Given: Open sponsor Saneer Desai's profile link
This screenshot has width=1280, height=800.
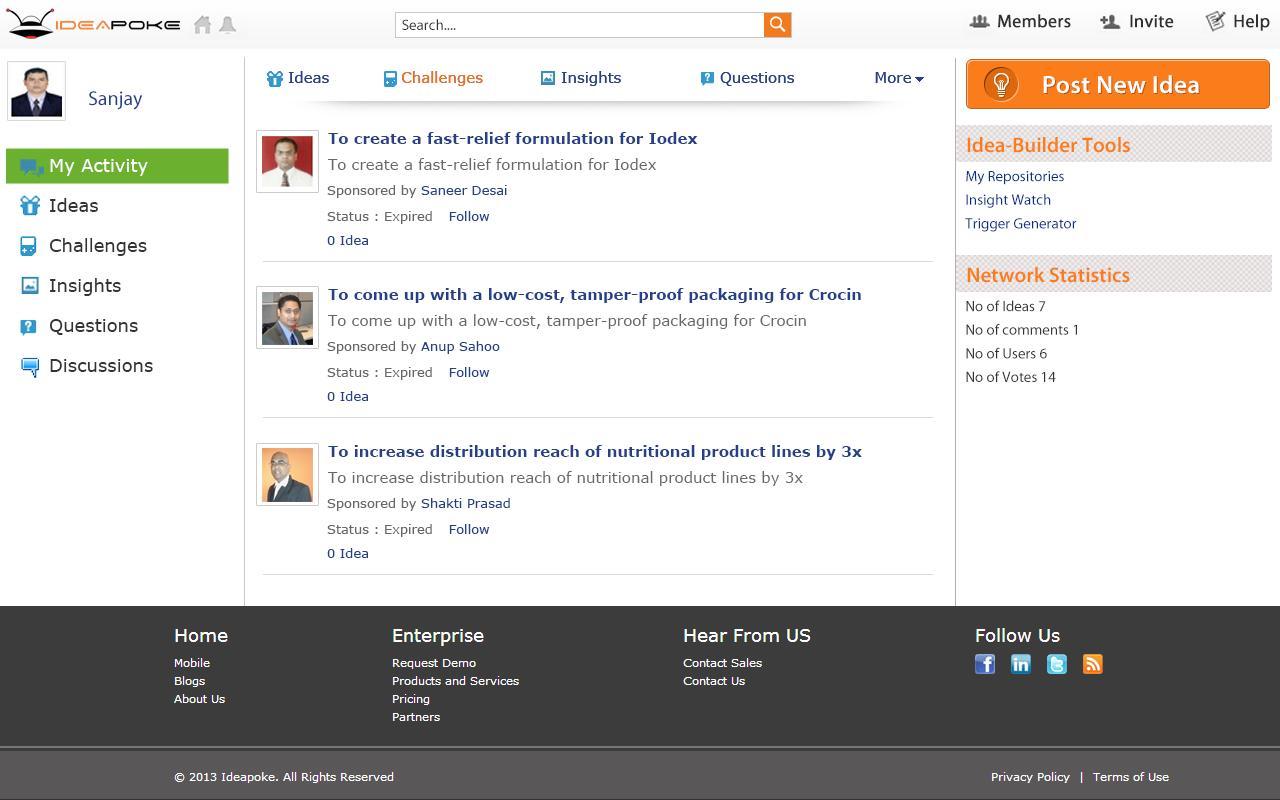Looking at the screenshot, I should pos(464,190).
